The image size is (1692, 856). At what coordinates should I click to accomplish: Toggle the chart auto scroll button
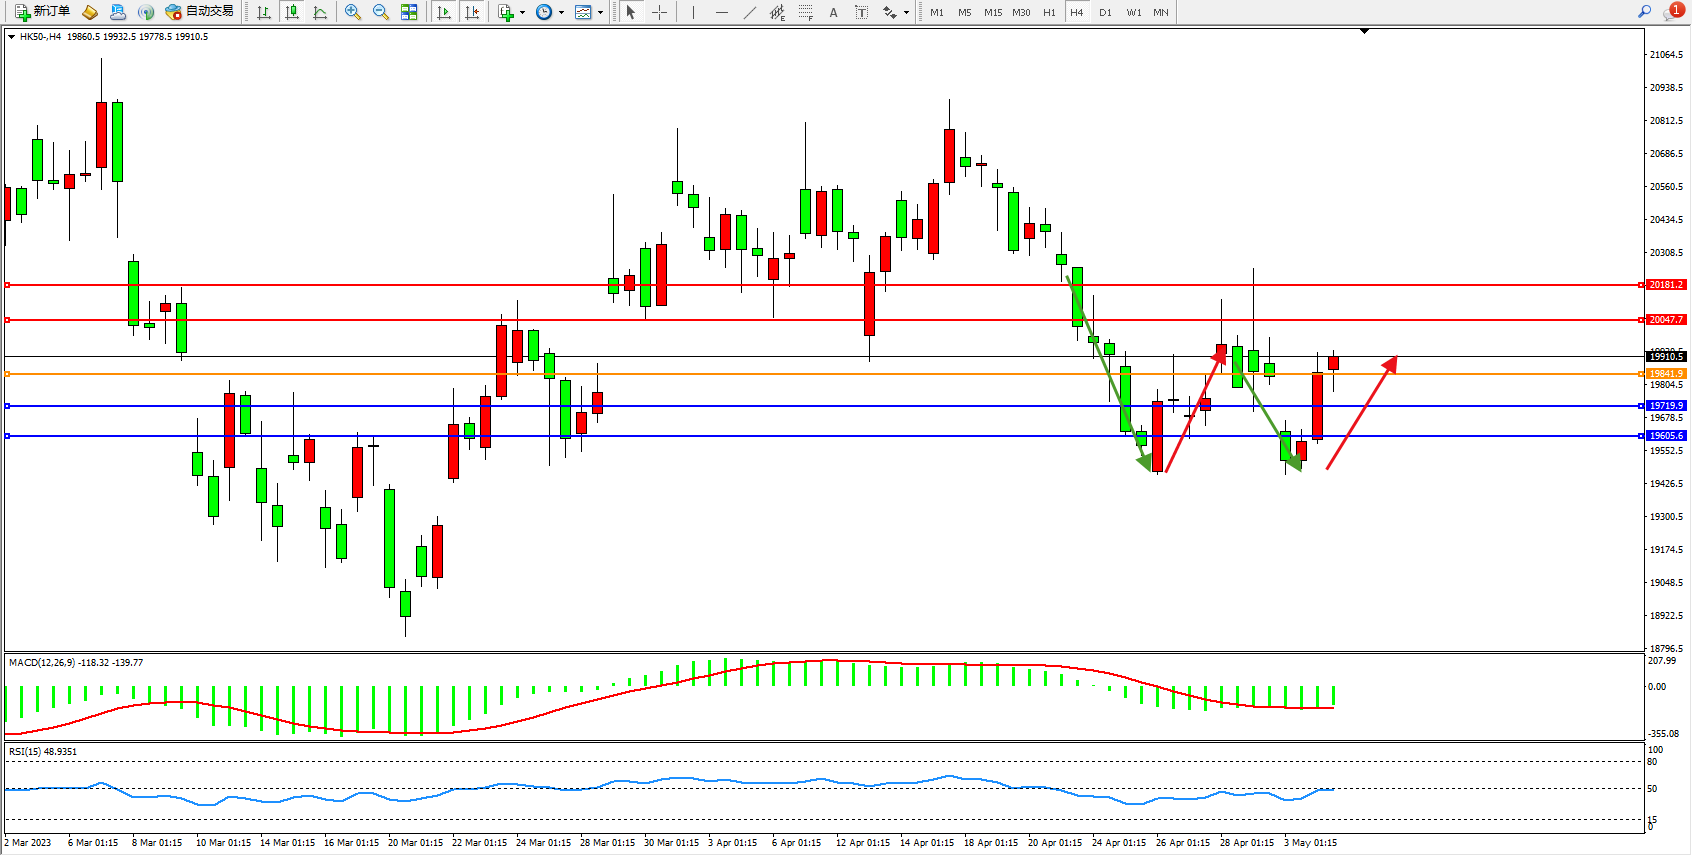point(444,12)
